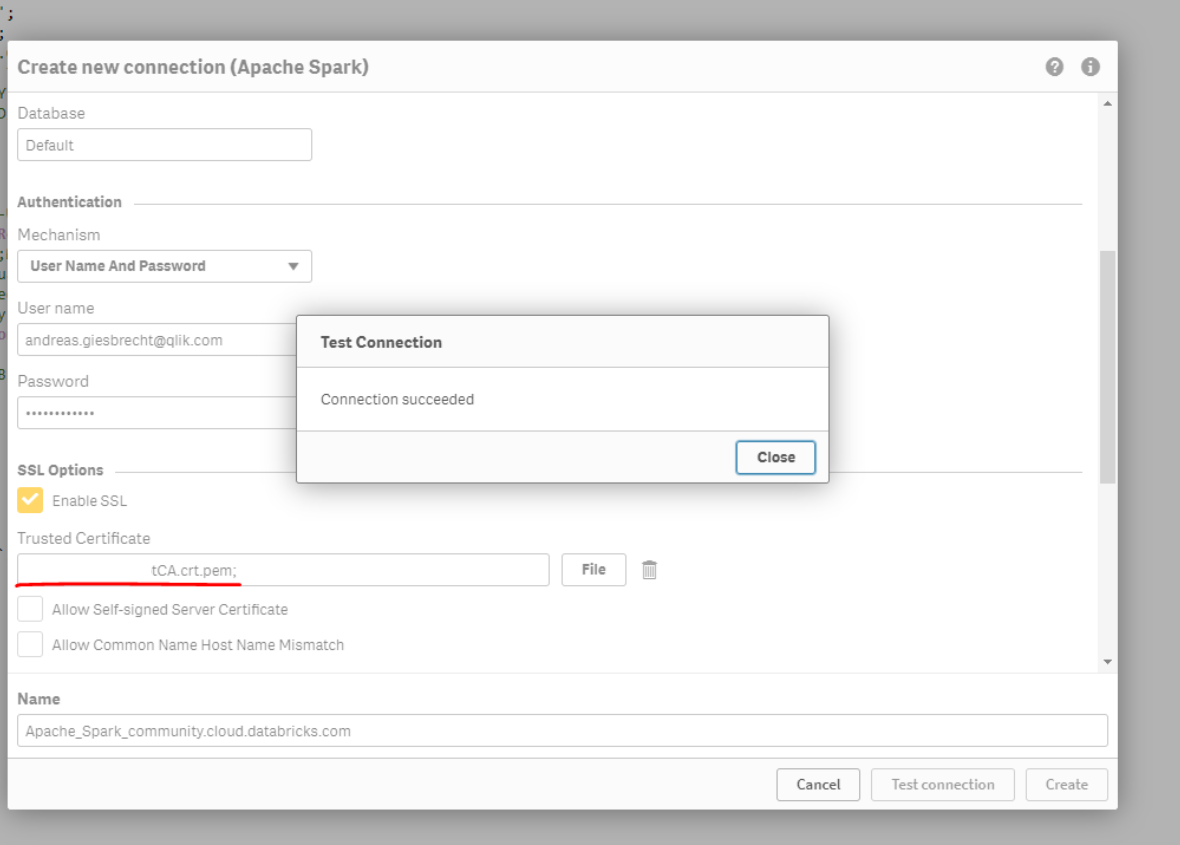Viewport: 1180px width, 845px height.
Task: Delete trusted certificate with trash icon
Action: 649,570
